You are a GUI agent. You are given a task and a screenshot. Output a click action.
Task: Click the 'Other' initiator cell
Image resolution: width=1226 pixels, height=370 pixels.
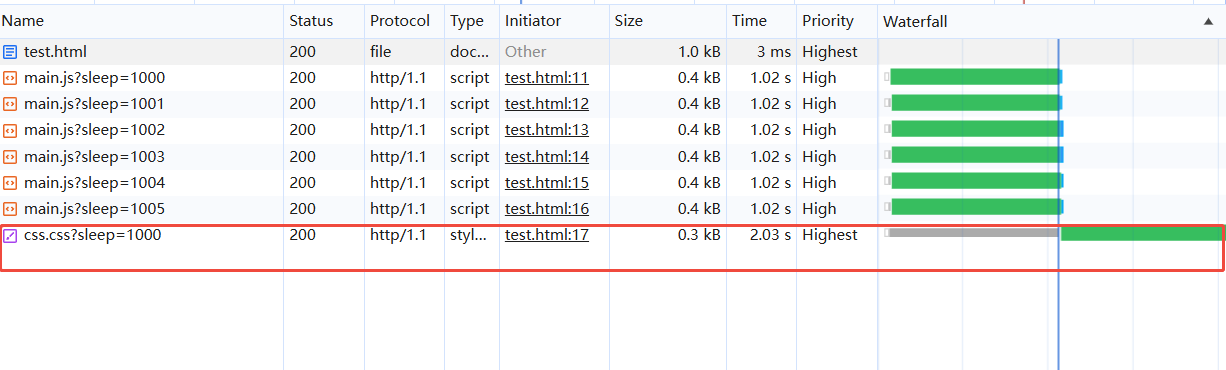click(526, 52)
